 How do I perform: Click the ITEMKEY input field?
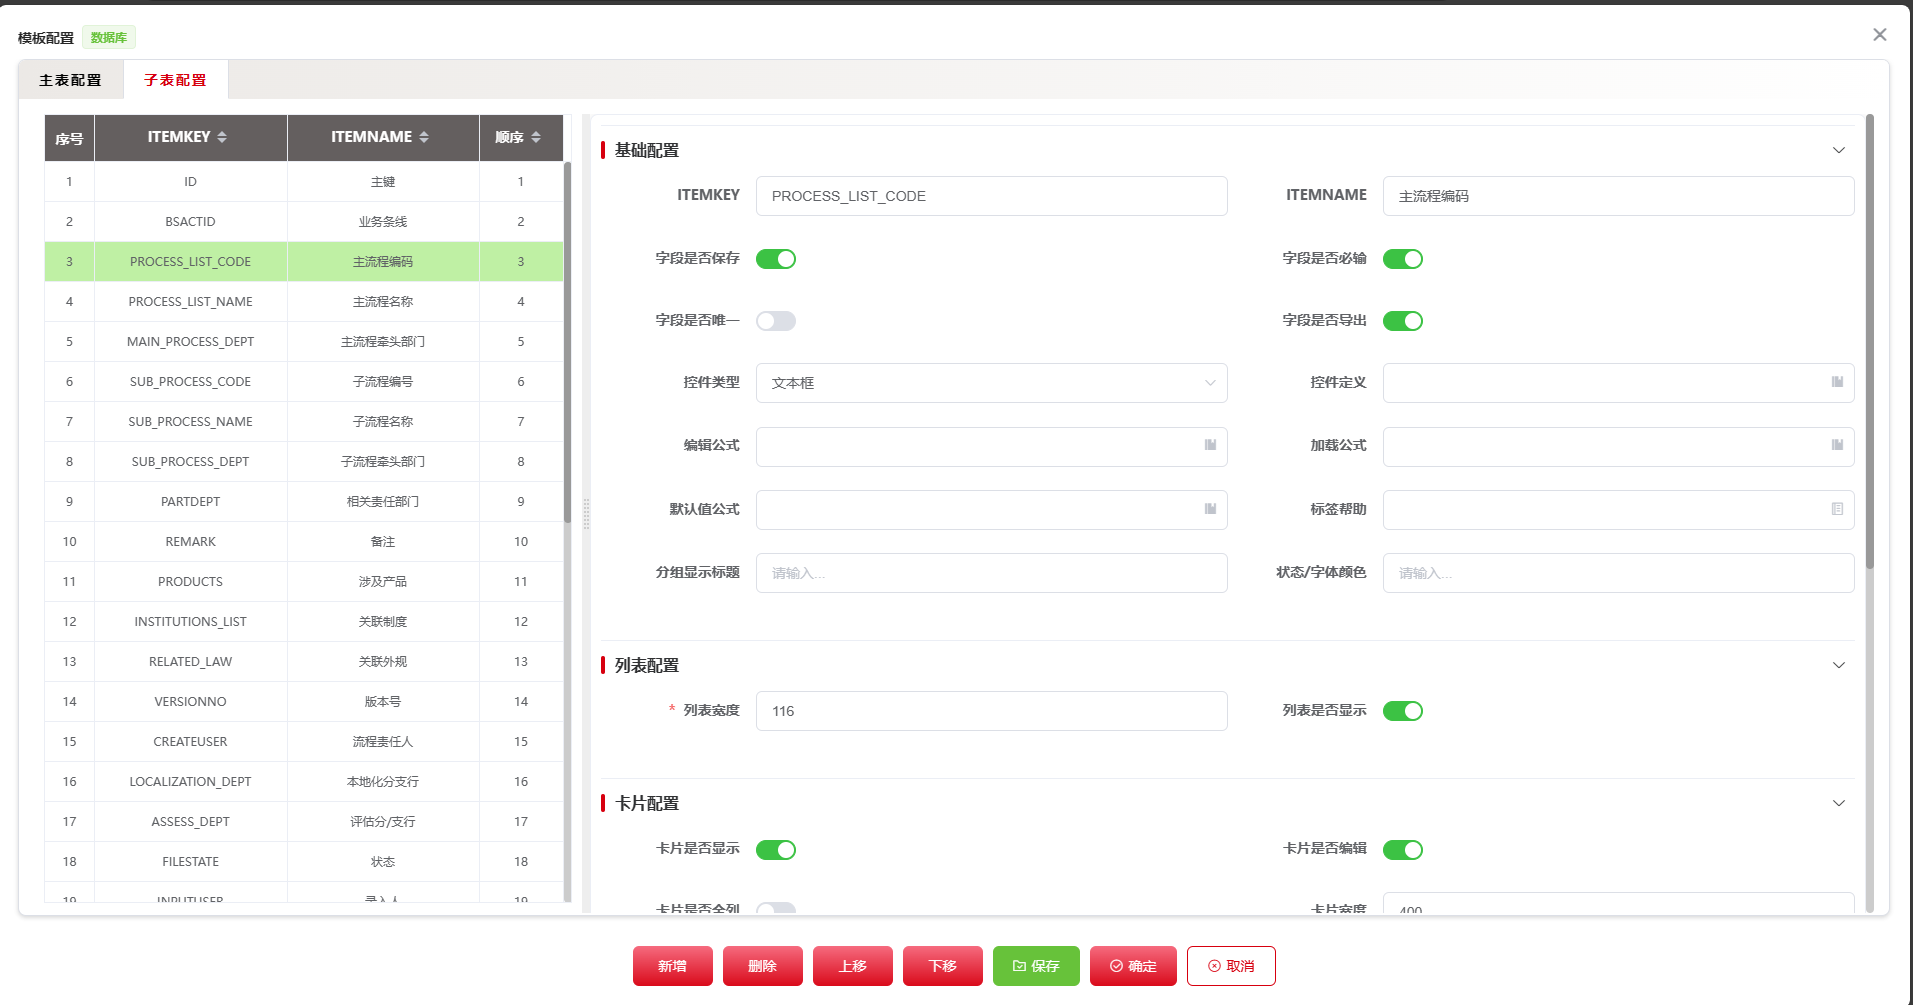pyautogui.click(x=991, y=196)
